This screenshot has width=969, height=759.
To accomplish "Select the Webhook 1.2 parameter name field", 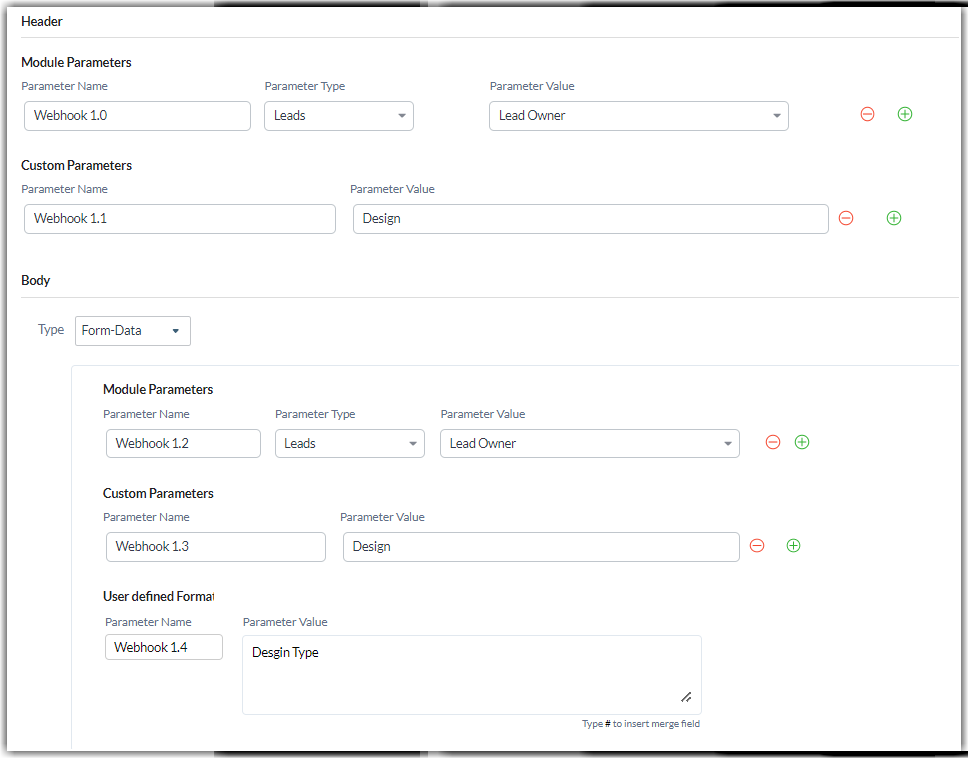I will 183,444.
